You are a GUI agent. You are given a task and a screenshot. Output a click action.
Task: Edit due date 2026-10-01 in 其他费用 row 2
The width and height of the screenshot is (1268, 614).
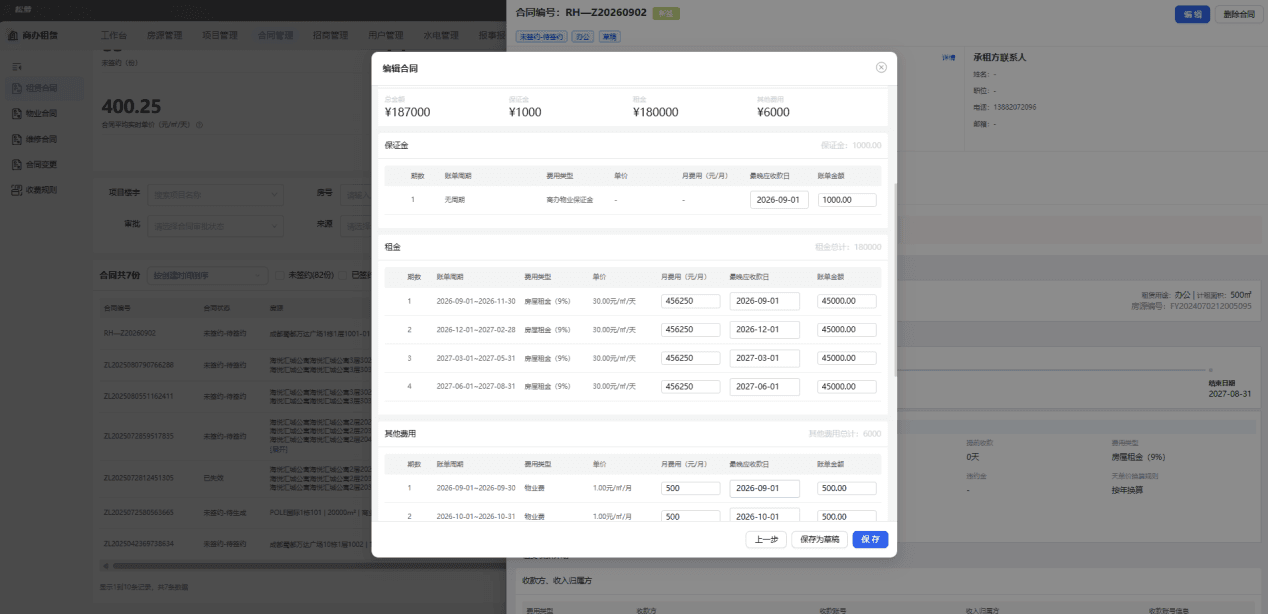coord(765,516)
